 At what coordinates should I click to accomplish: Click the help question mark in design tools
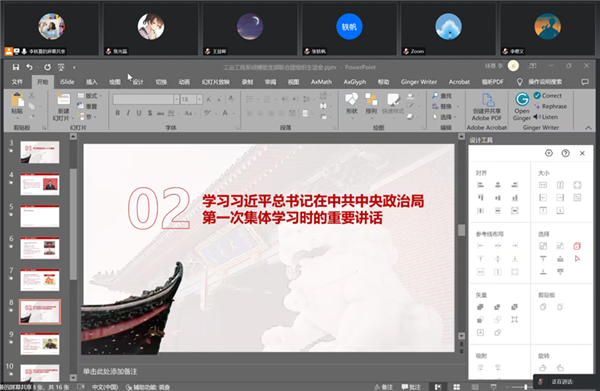565,153
